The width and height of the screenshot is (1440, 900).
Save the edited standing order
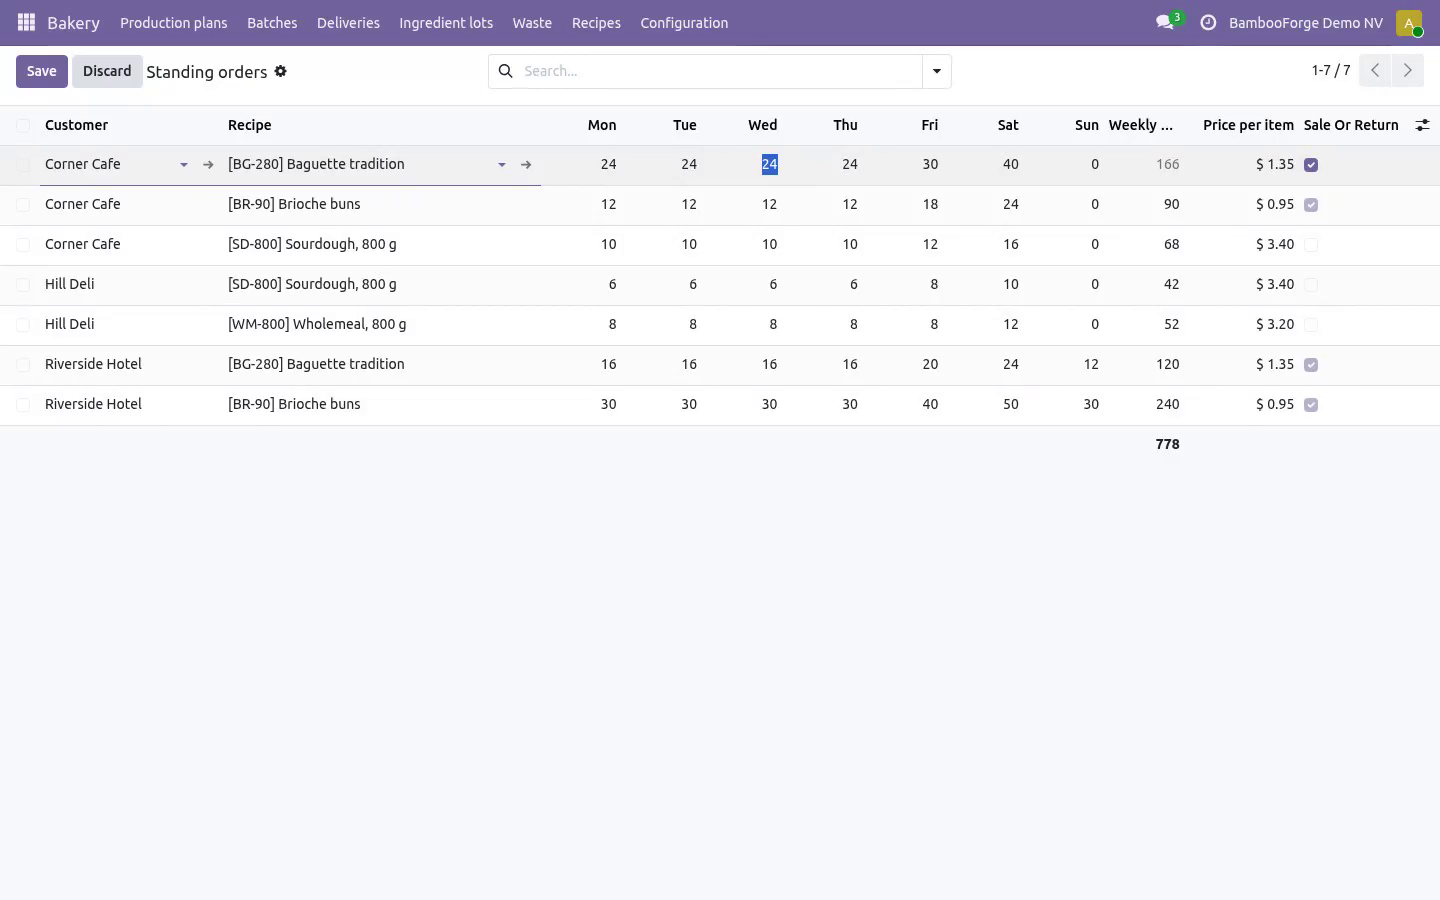pyautogui.click(x=41, y=71)
